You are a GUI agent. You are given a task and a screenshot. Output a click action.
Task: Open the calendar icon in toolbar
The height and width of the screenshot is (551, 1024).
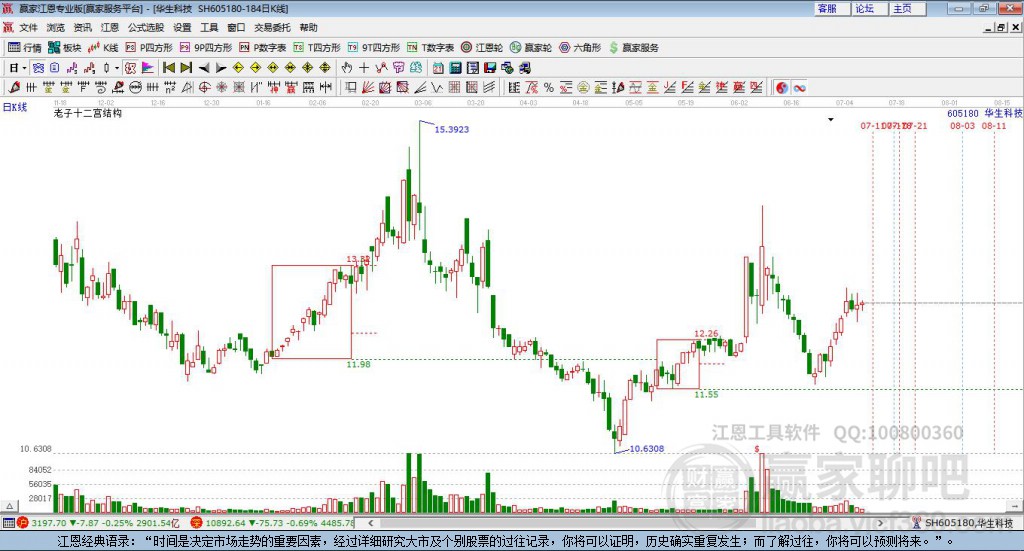pos(438,68)
